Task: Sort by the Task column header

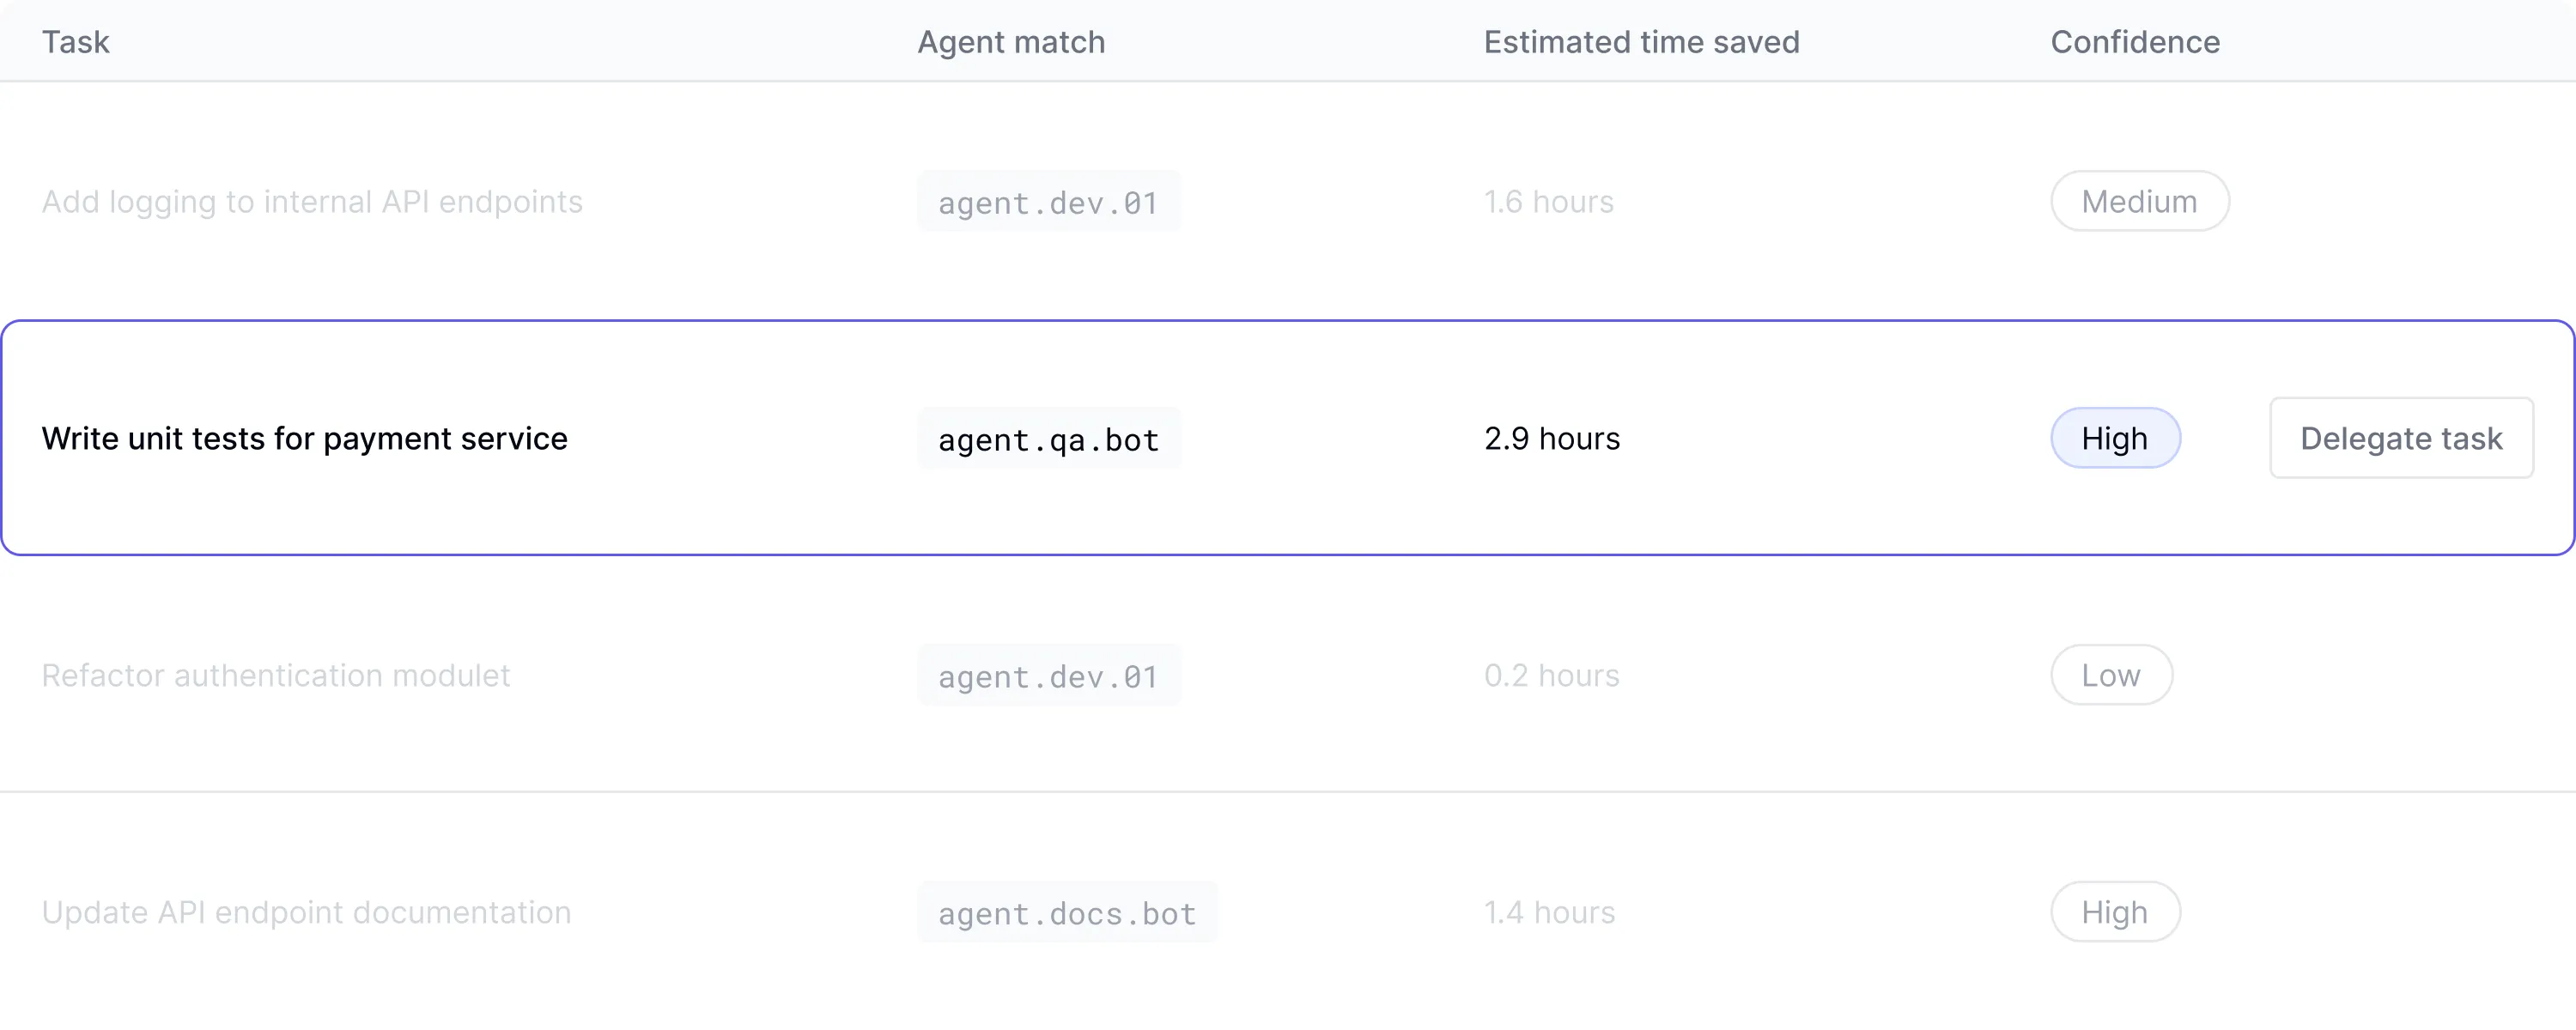Action: click(75, 42)
